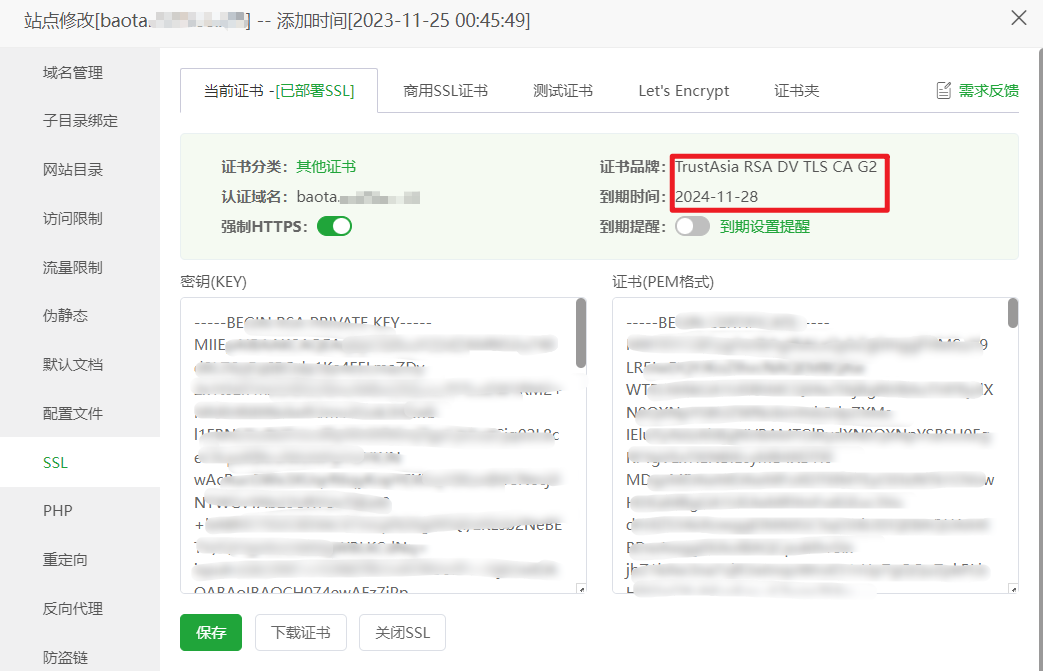Click 到期设置提醒 link

click(764, 227)
